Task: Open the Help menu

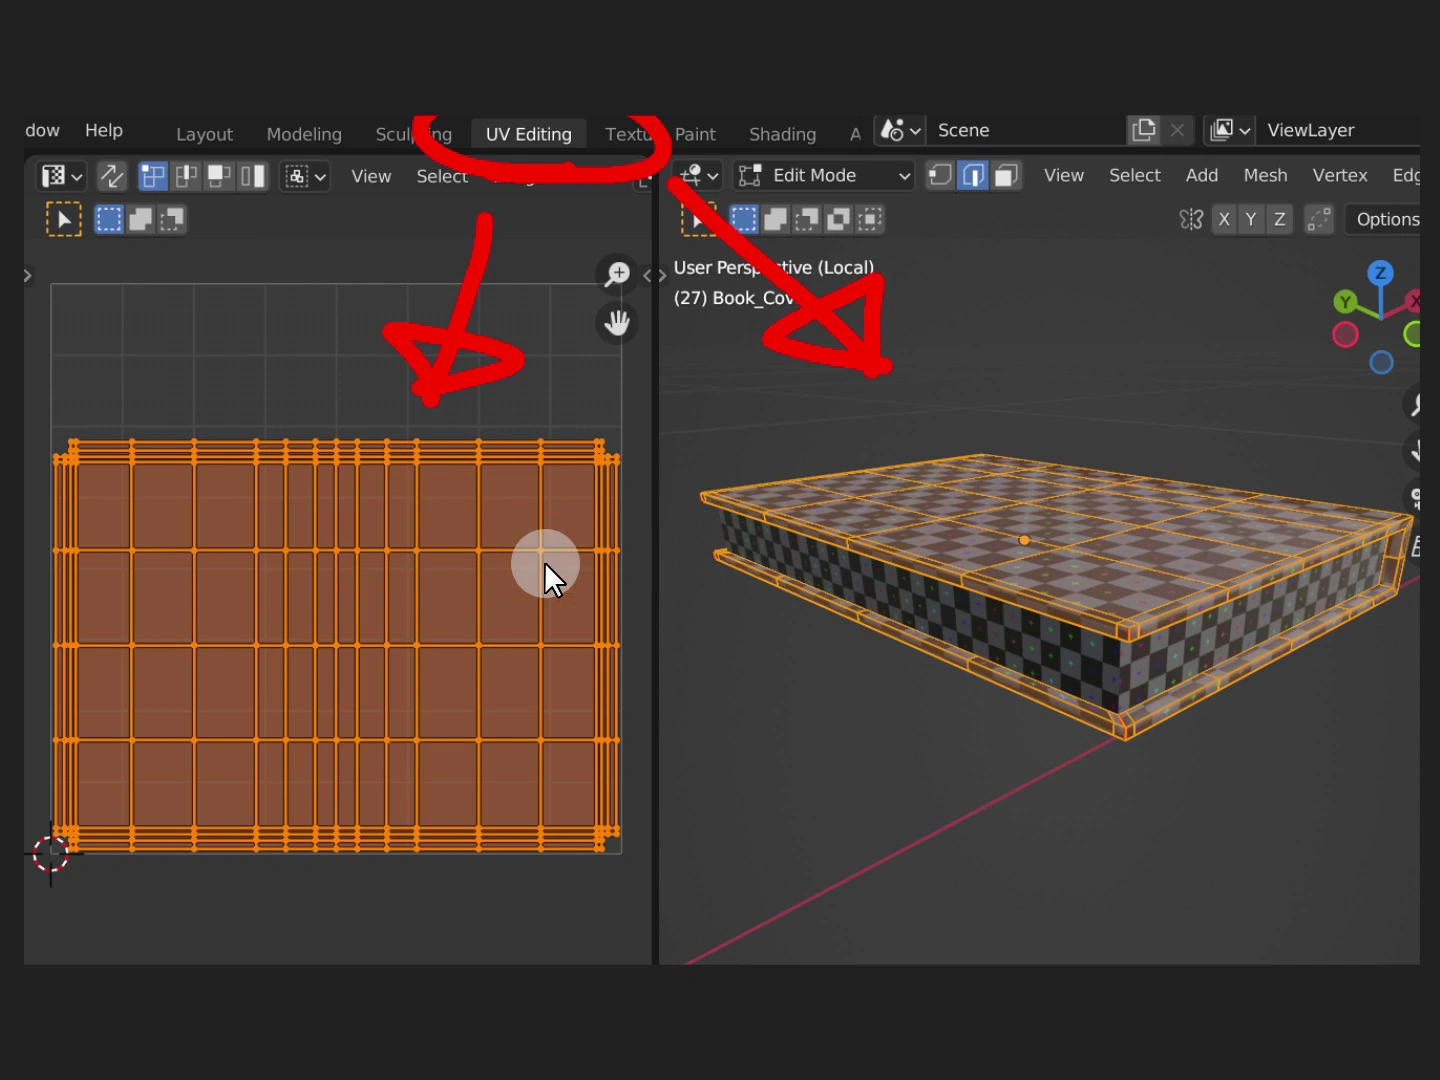Action: pos(104,131)
